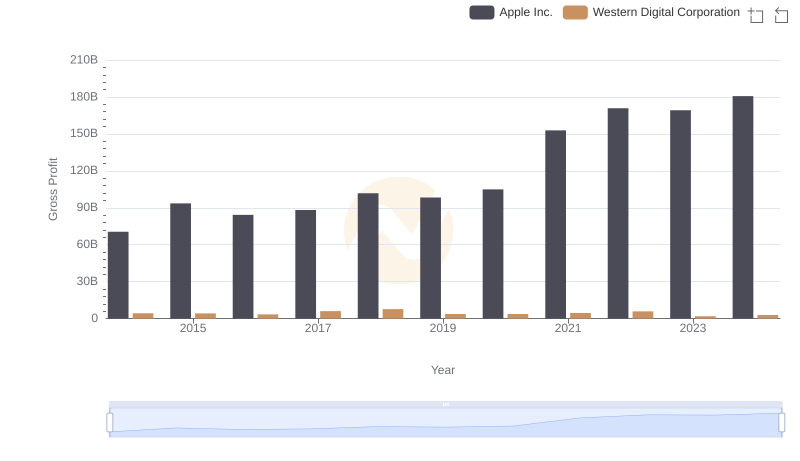Click the zoom reset restore icon
The width and height of the screenshot is (800, 461).
[x=781, y=15]
